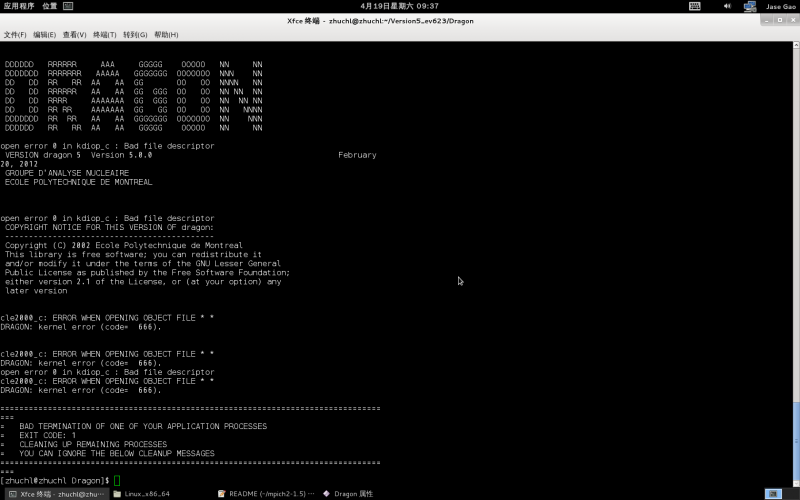This screenshot has width=800, height=500.
Task: Click the window title text zhuchl@zhuchl:~/Version5_ev623/Dragon
Action: pyautogui.click(x=401, y=21)
